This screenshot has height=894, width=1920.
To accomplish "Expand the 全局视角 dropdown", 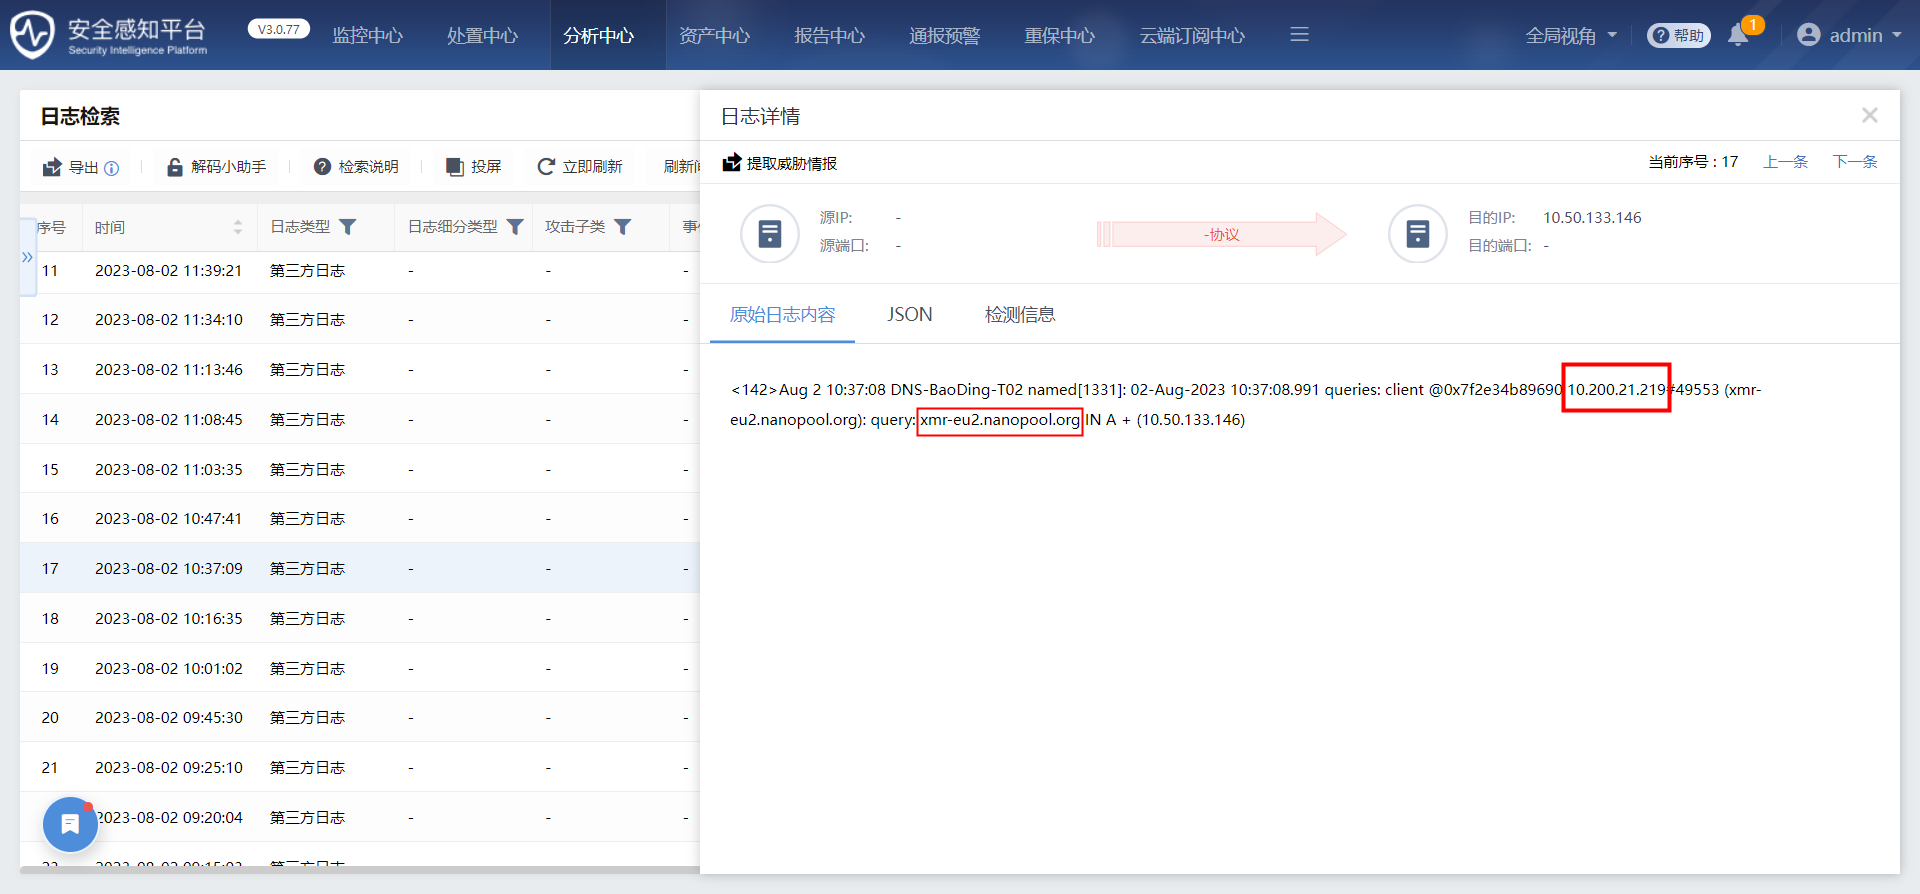I will 1571,35.
